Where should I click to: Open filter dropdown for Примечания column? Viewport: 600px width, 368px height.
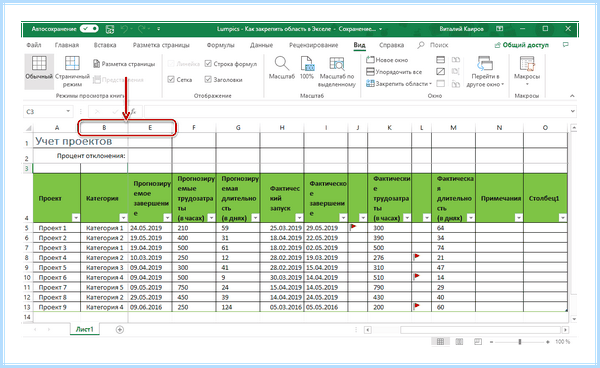click(x=518, y=218)
